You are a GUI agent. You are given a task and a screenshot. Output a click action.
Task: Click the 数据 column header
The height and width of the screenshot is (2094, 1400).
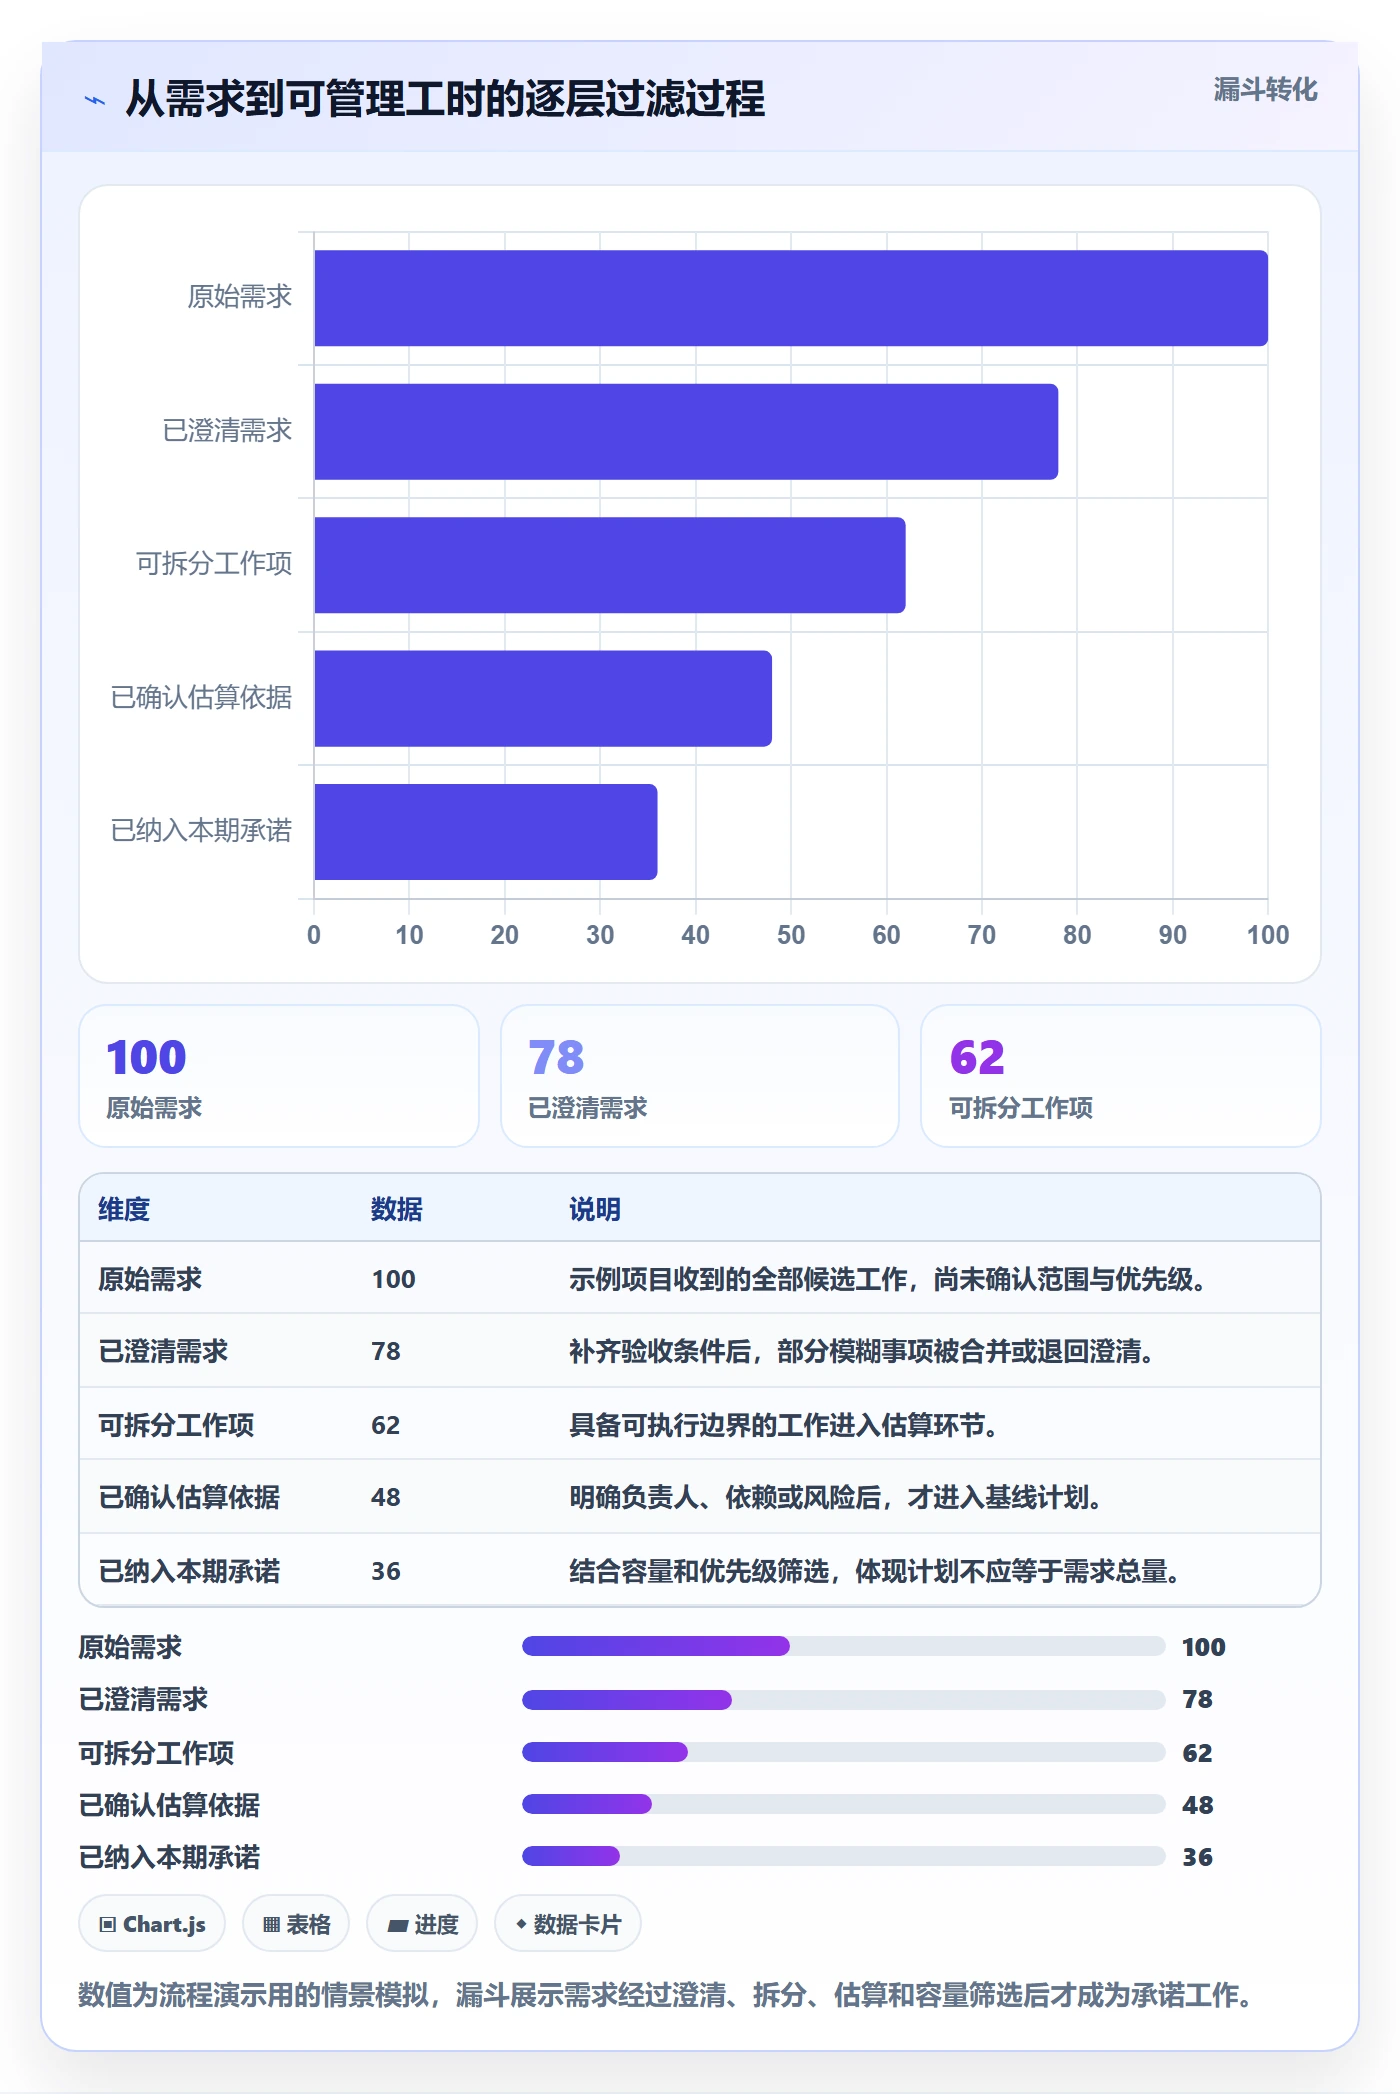click(397, 1209)
